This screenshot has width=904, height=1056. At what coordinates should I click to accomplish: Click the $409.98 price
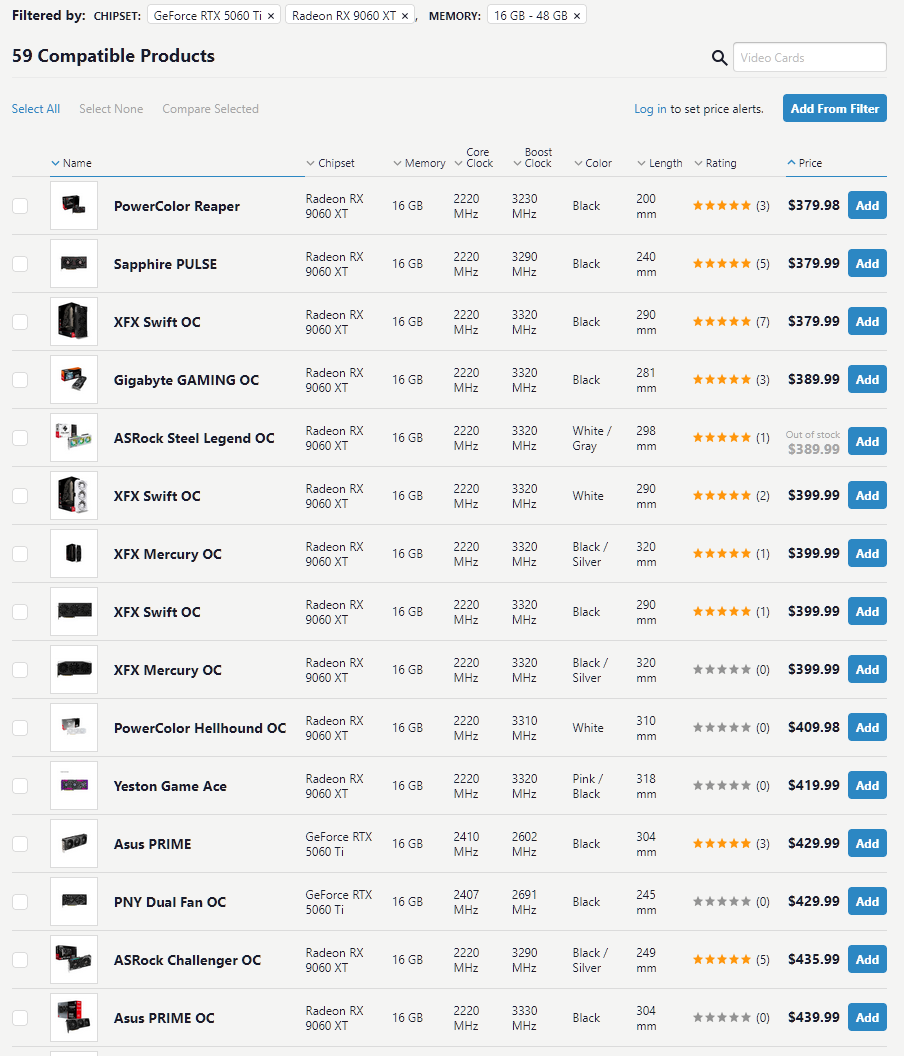click(814, 727)
